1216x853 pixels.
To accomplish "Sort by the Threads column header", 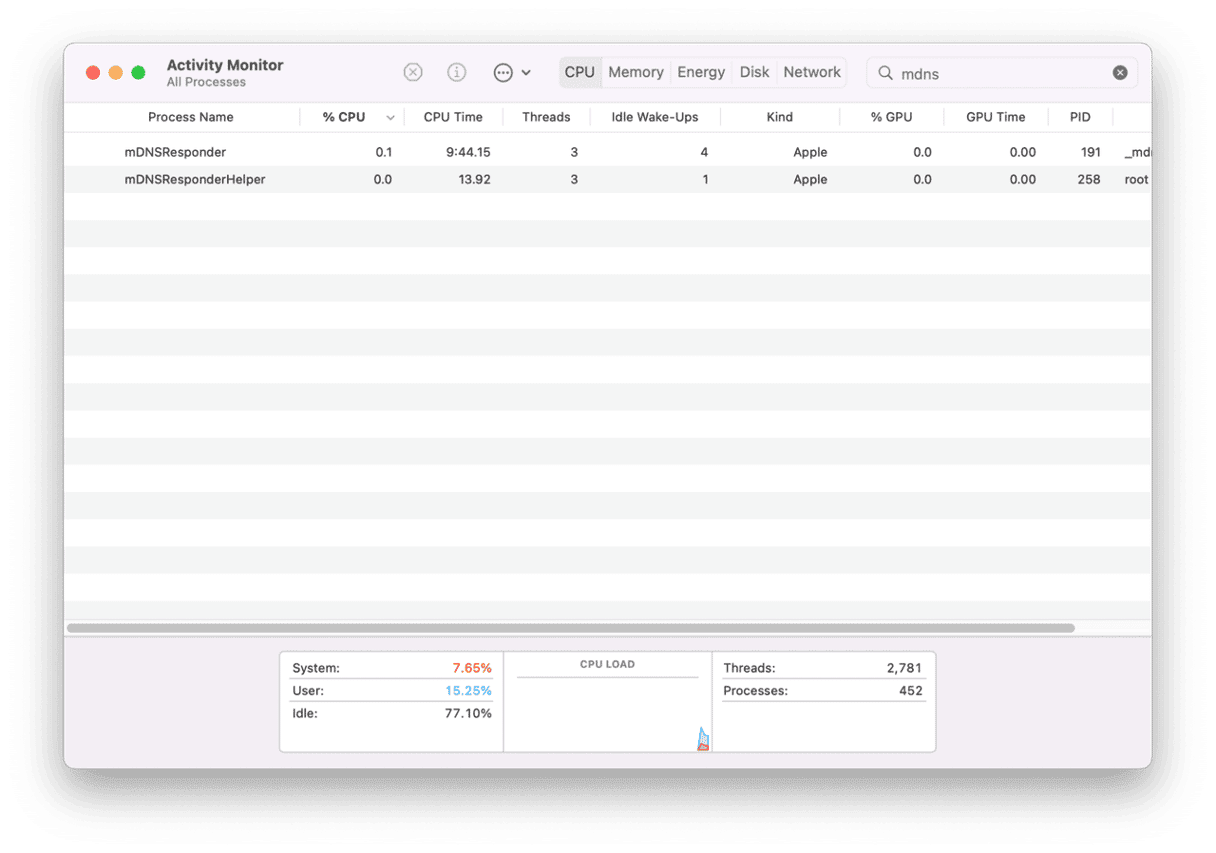I will (546, 117).
